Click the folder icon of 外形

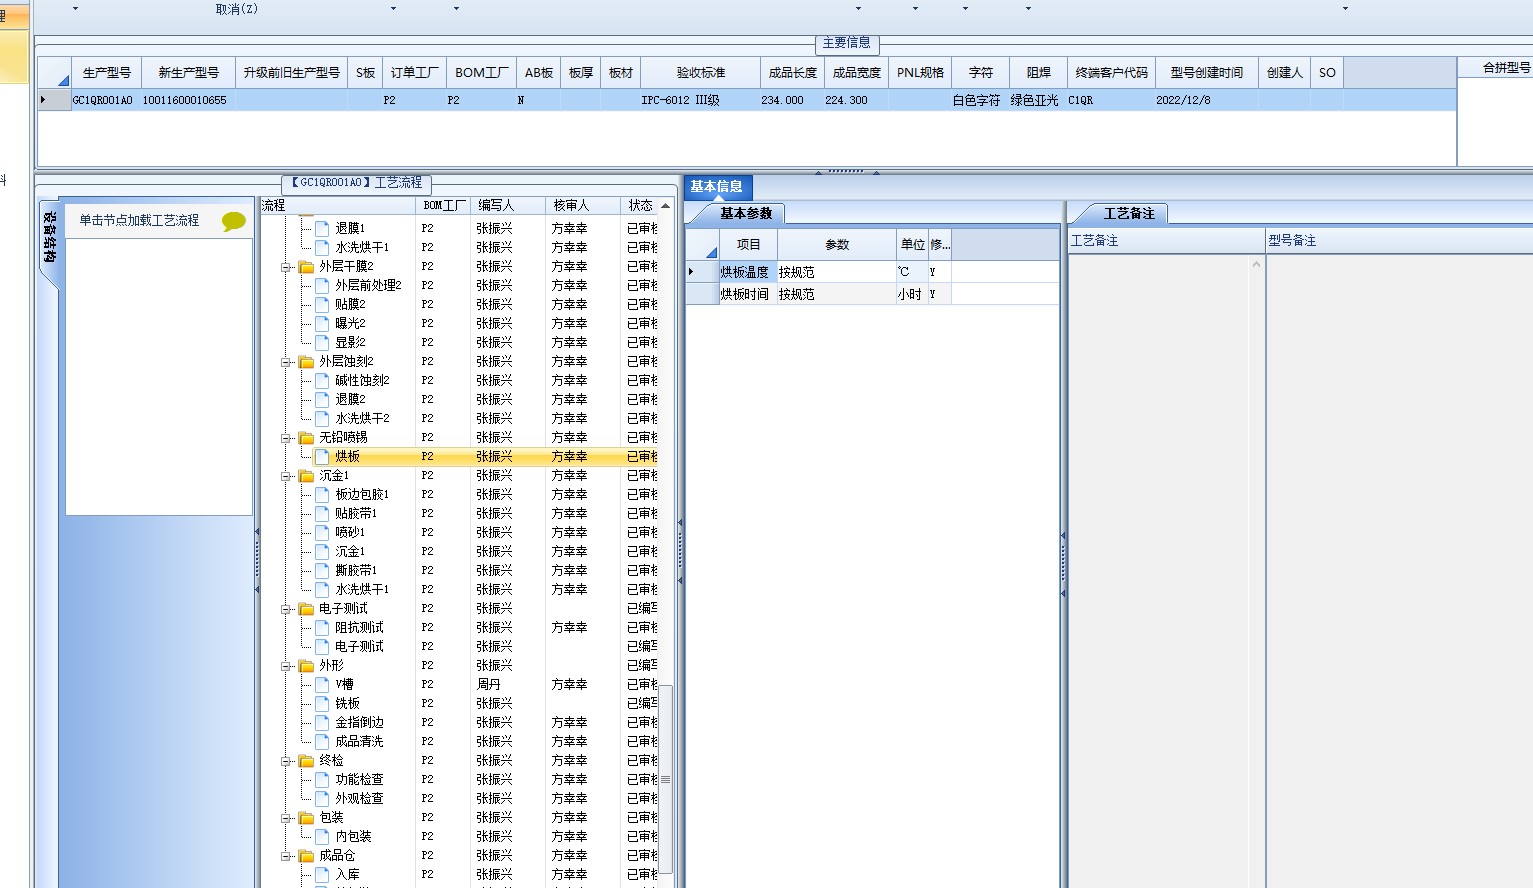click(x=306, y=666)
